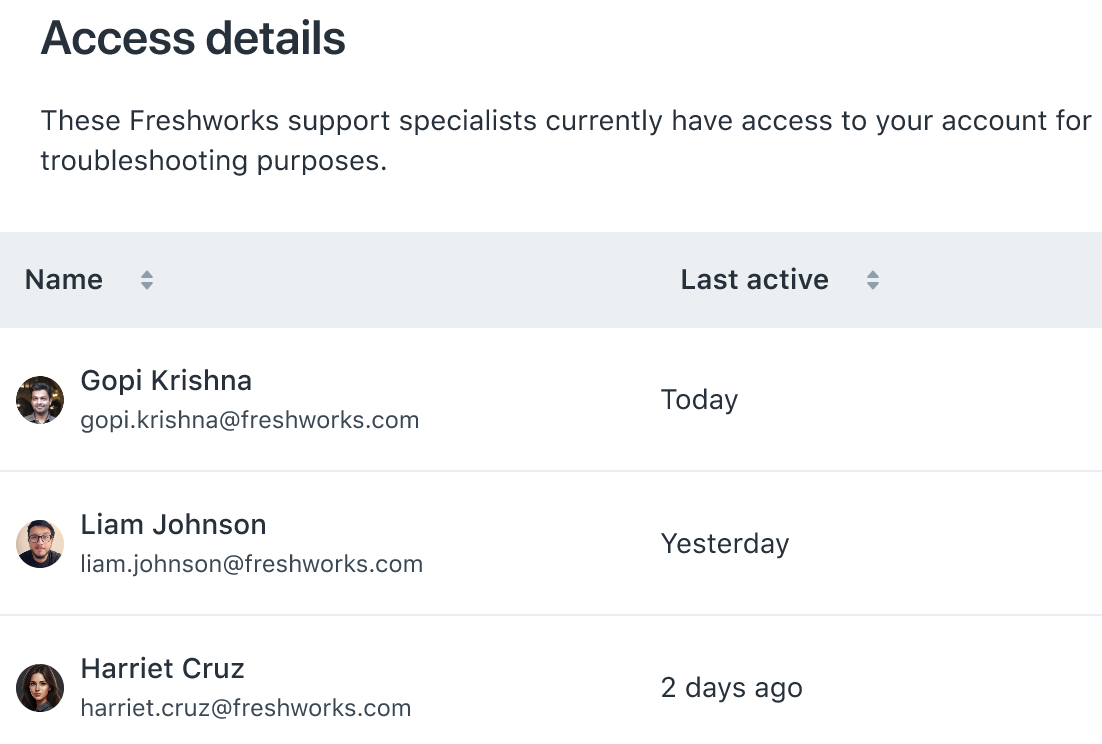Screen dimensions: 1102x744
Task: Click the down arrow beside Last active
Action: (873, 287)
